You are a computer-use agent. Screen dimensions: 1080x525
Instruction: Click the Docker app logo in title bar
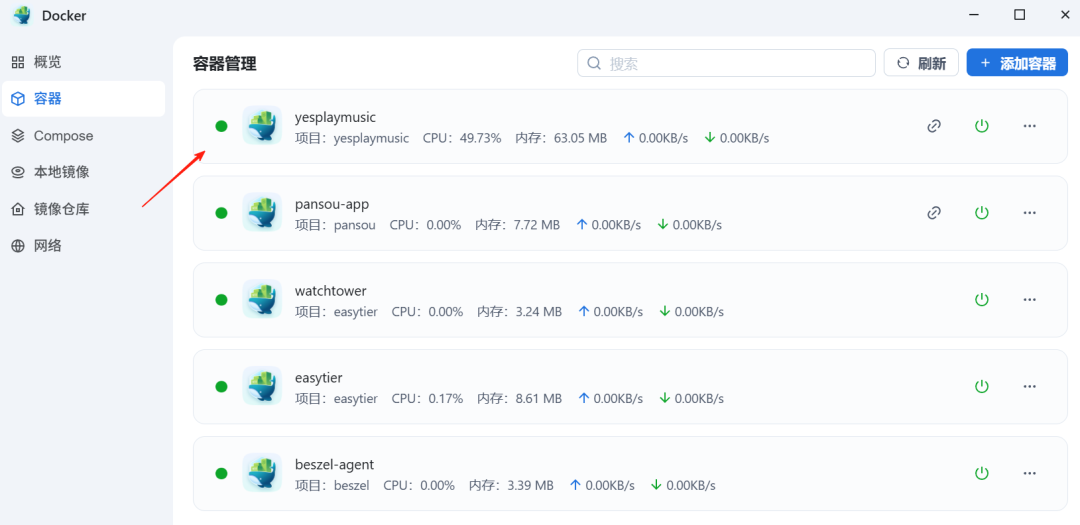click(x=22, y=15)
